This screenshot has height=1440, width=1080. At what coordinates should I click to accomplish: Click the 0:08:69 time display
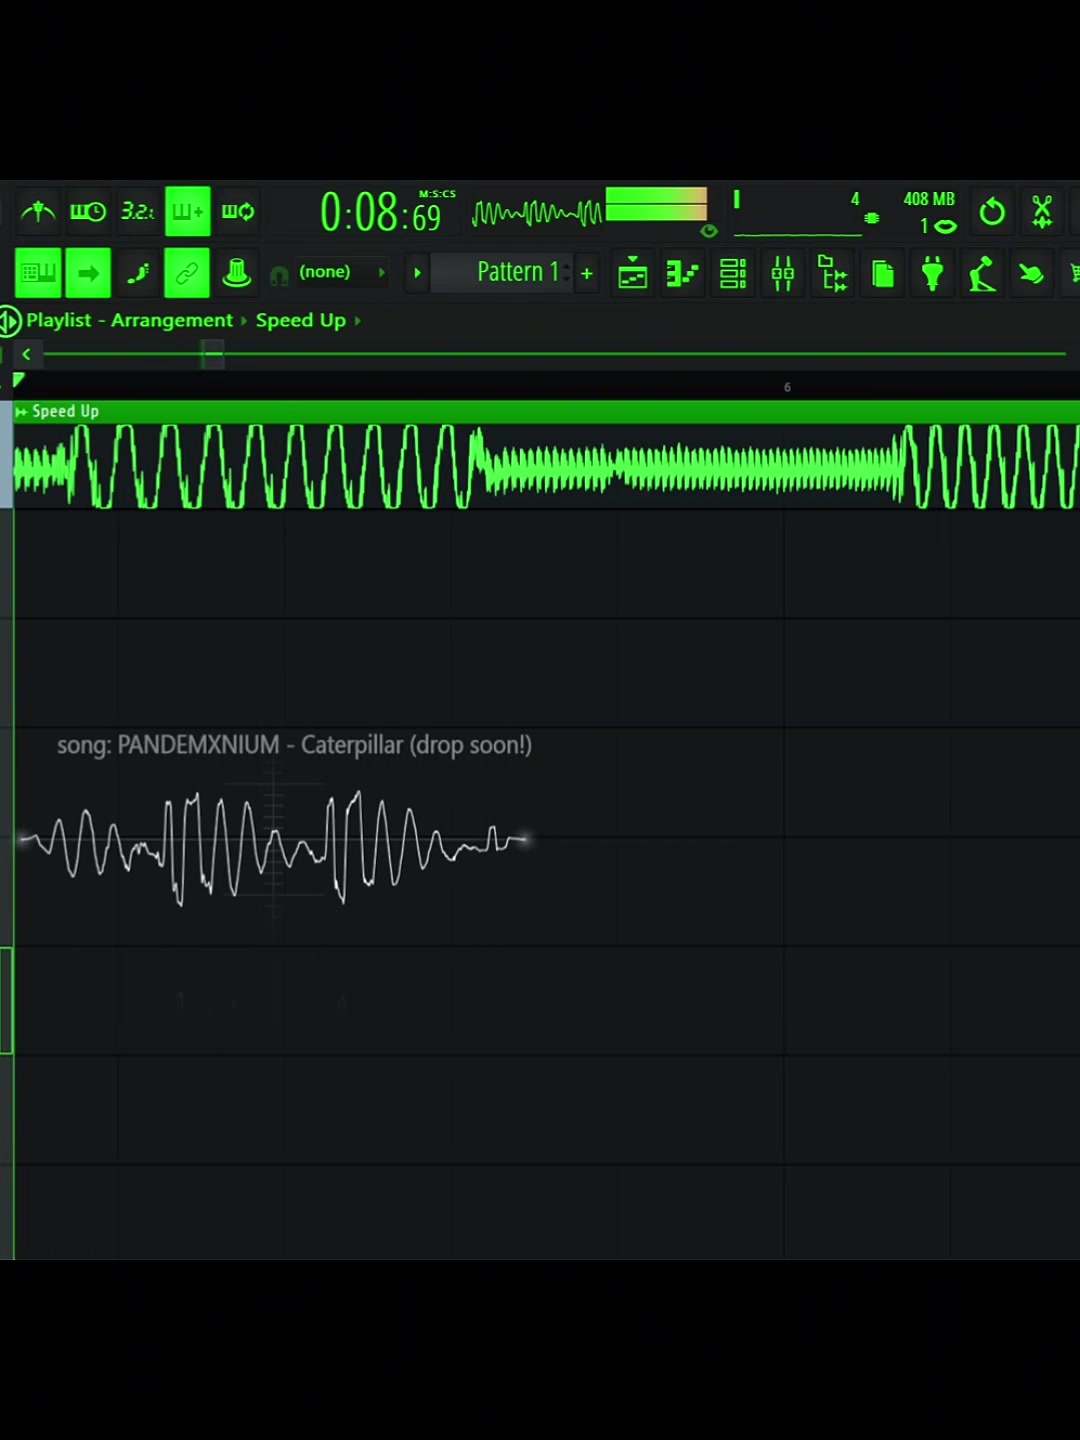(380, 213)
